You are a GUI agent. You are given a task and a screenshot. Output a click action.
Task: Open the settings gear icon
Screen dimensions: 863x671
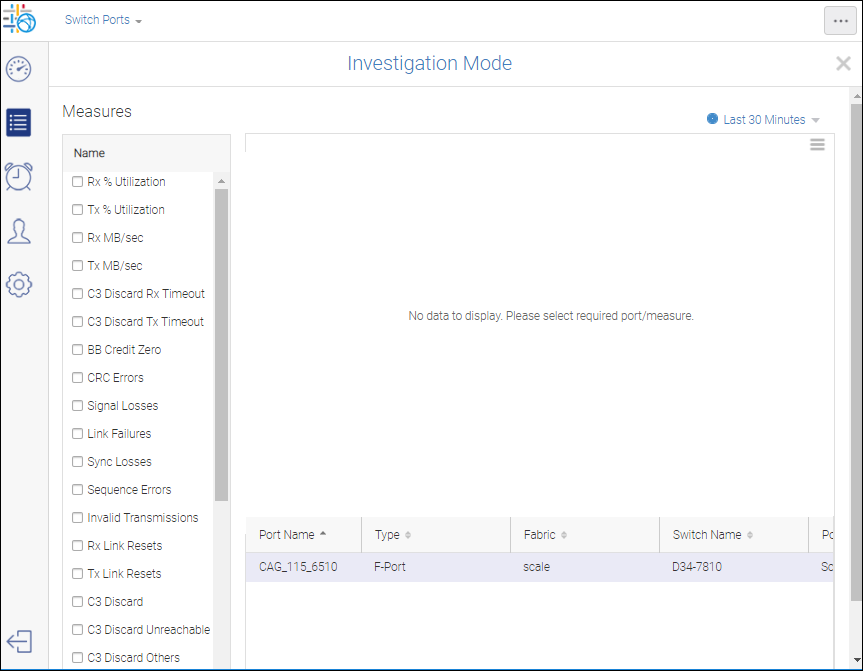tap(19, 285)
